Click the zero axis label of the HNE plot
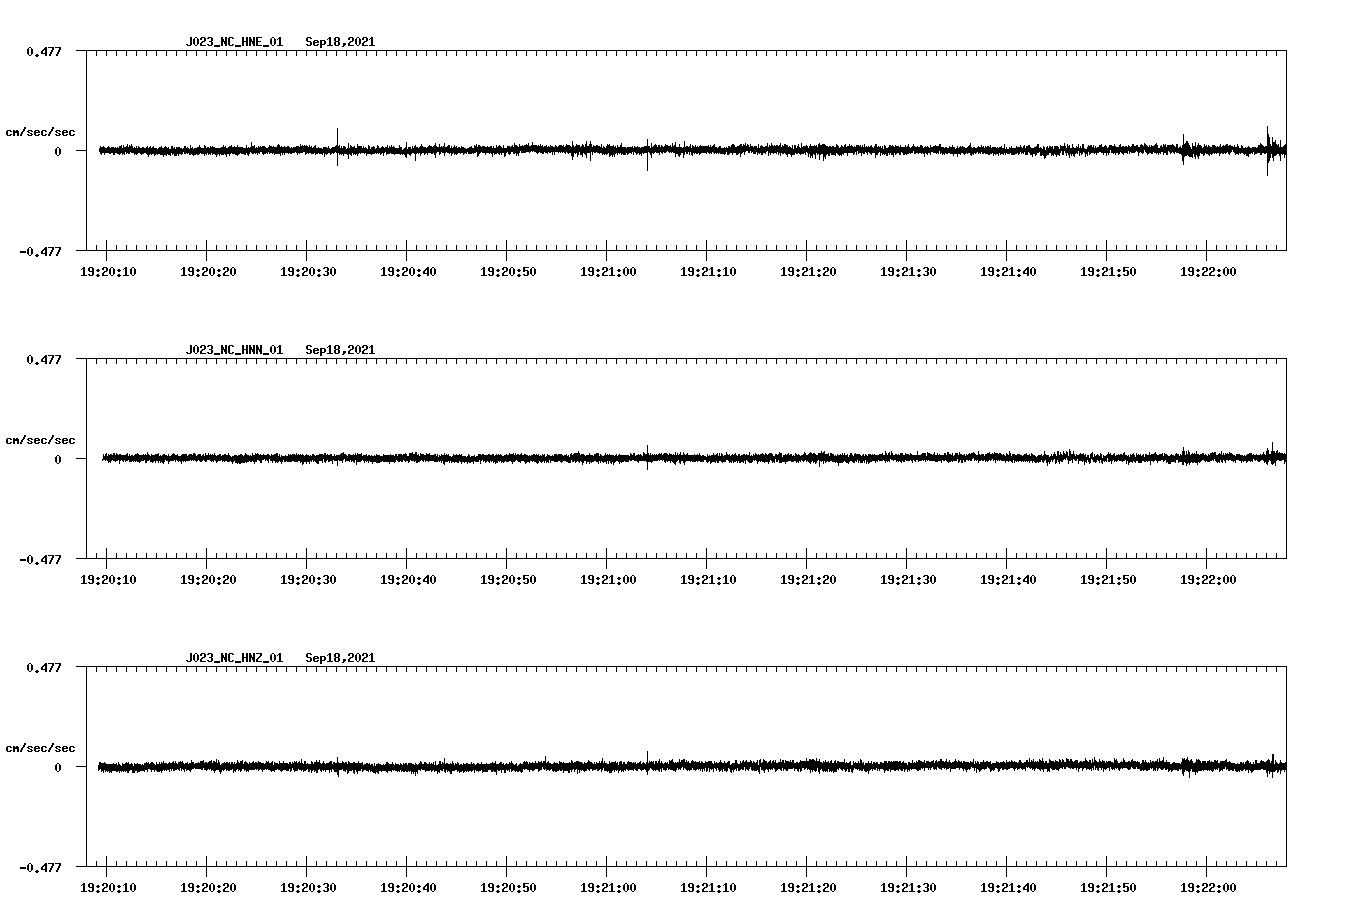The height and width of the screenshot is (924, 1358). point(58,151)
